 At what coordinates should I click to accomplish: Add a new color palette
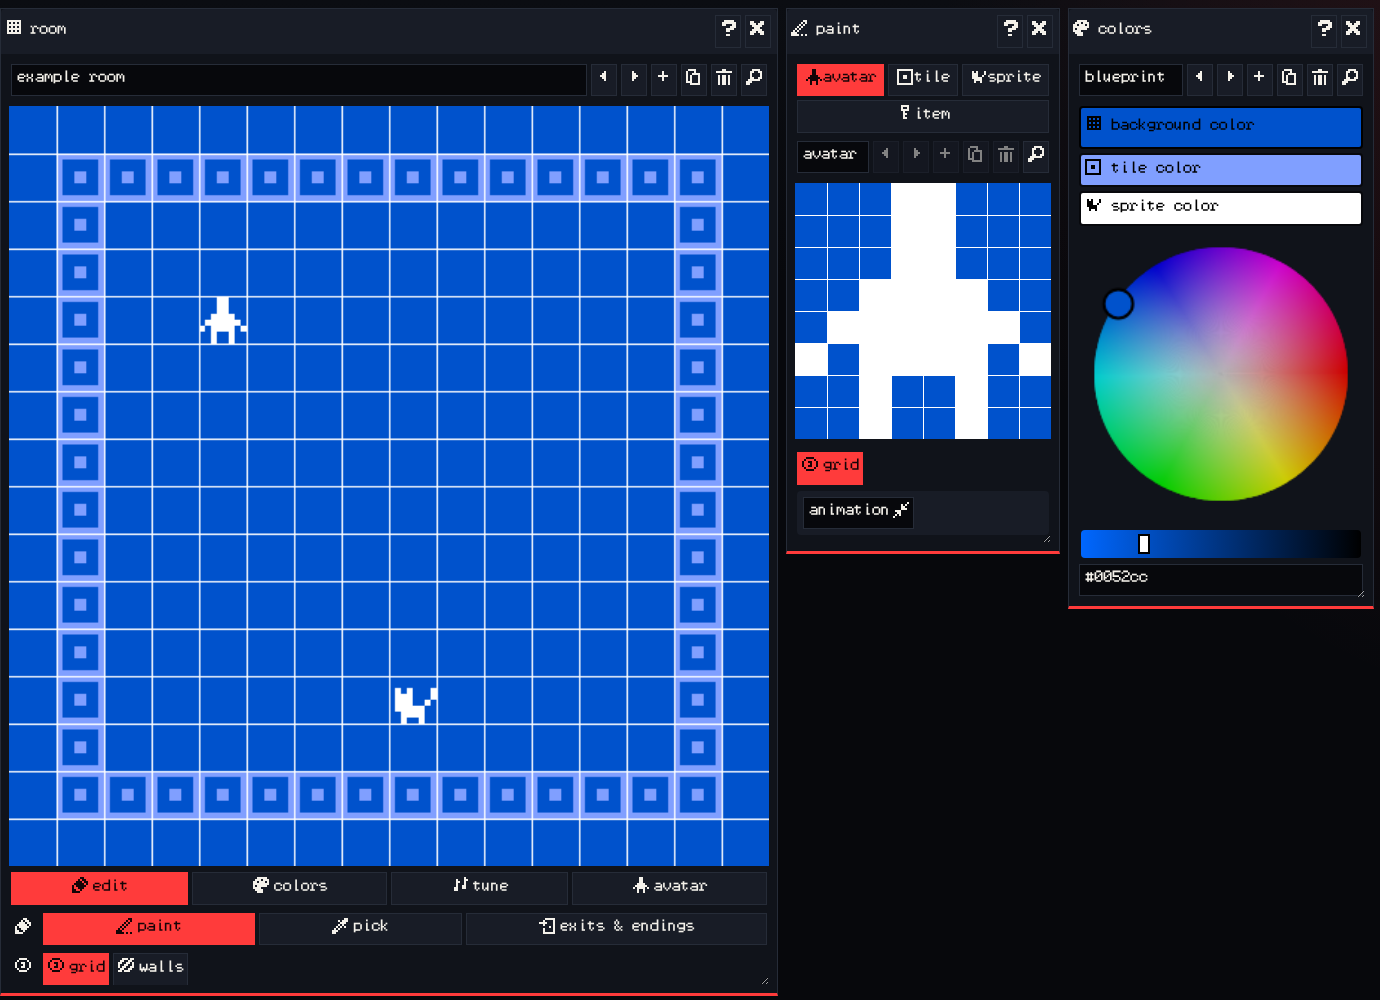pyautogui.click(x=1259, y=78)
